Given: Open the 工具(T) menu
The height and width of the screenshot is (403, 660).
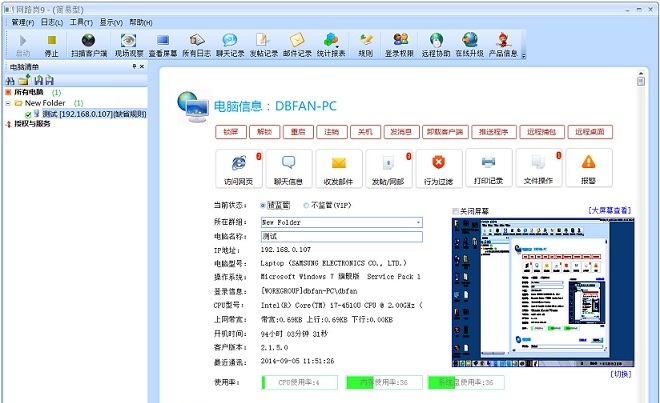Looking at the screenshot, I should click(82, 21).
